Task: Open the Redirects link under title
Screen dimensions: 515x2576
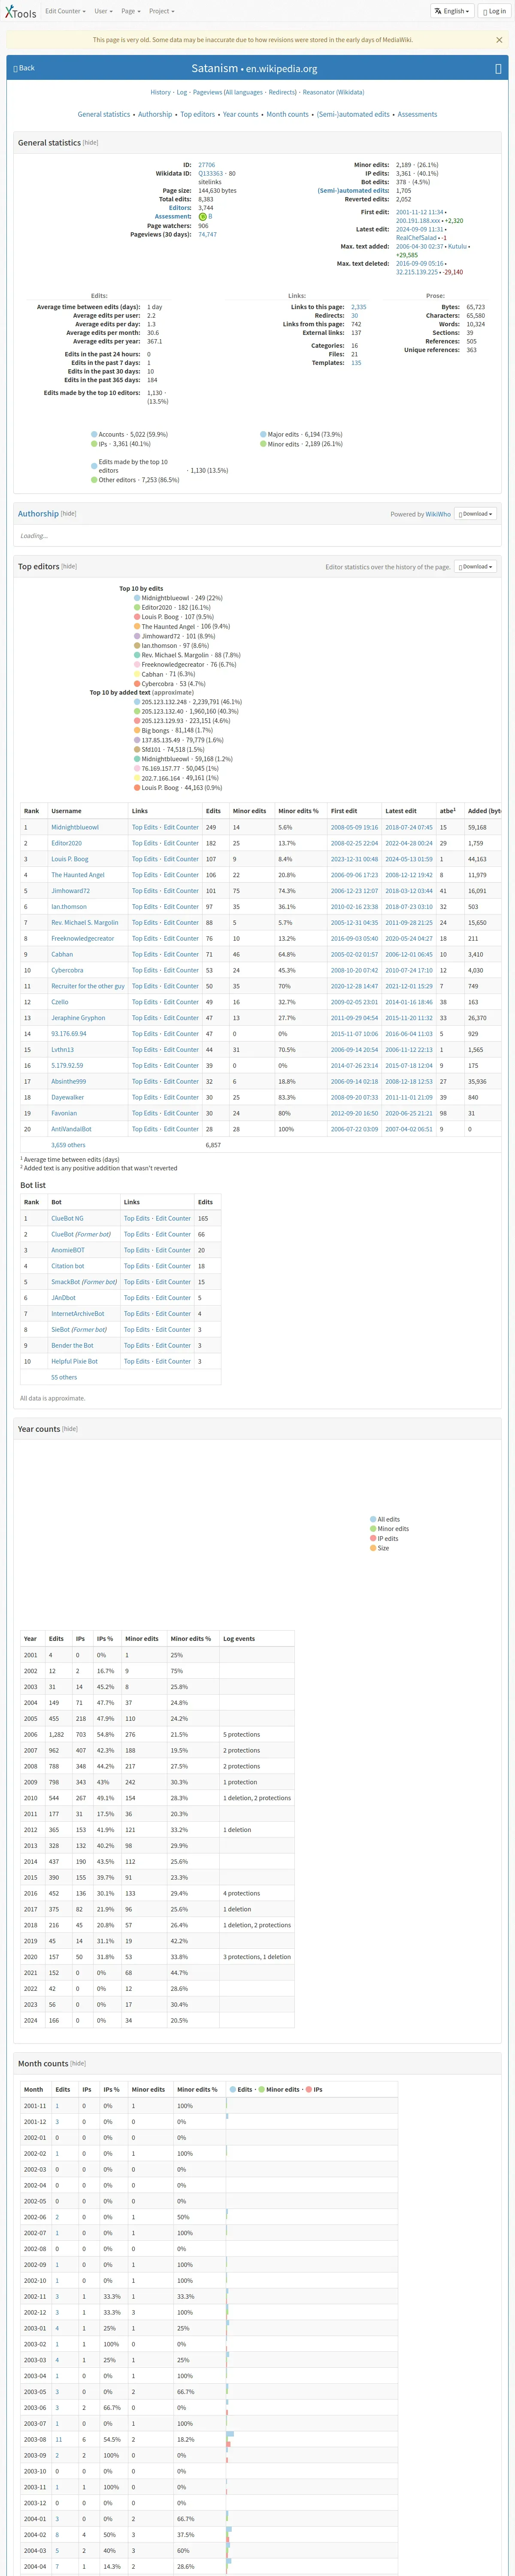Action: click(282, 92)
